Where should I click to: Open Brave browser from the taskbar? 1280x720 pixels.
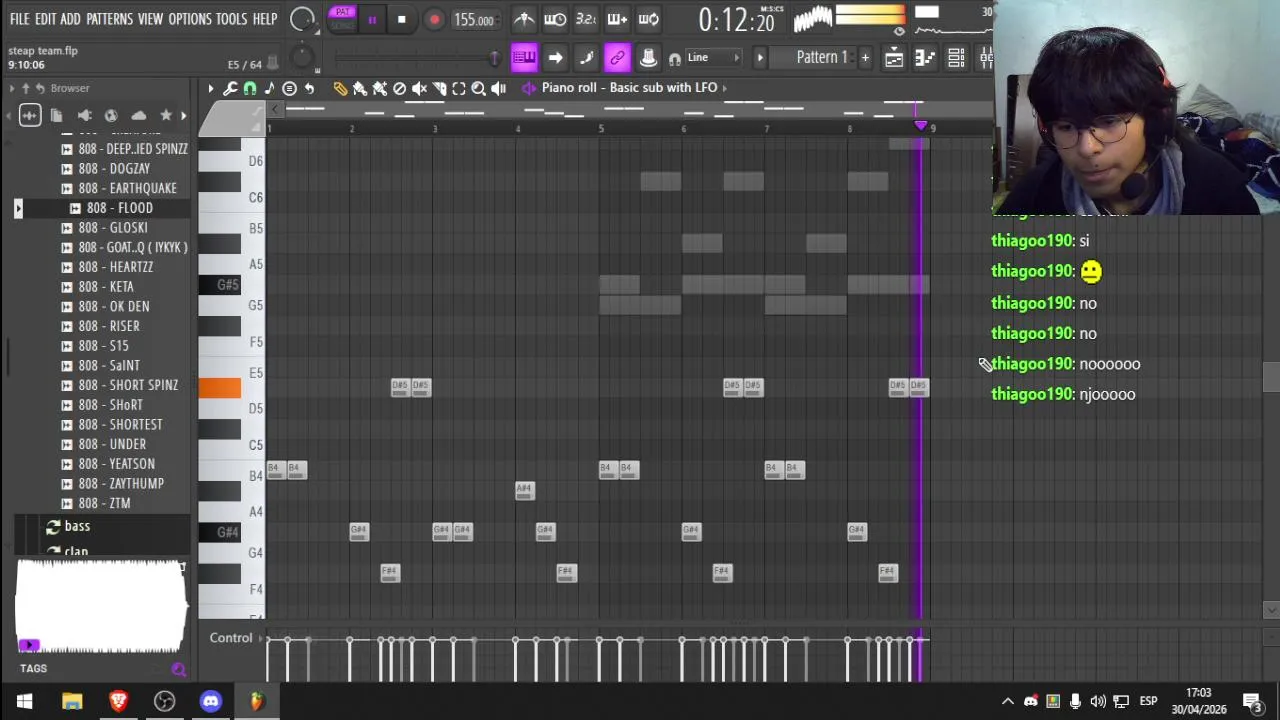click(x=118, y=701)
